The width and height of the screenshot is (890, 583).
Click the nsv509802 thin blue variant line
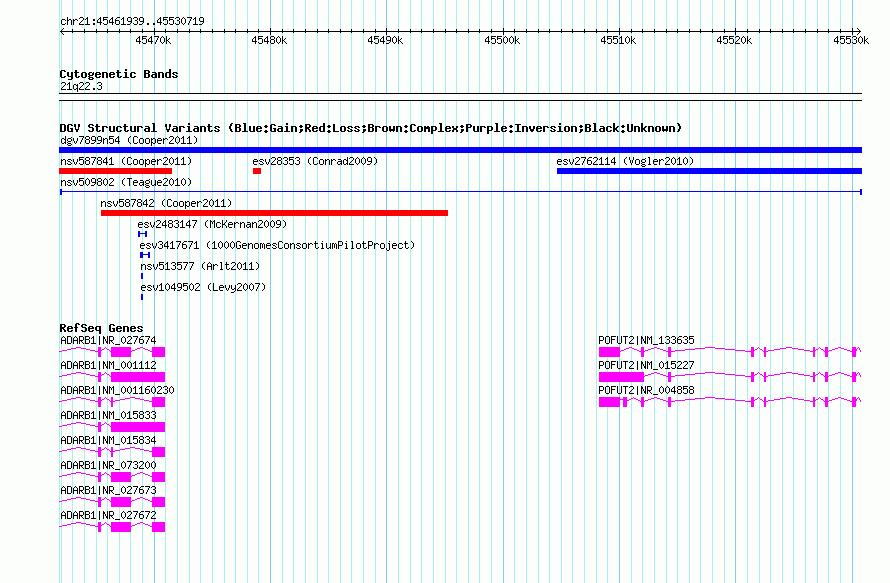pos(460,192)
